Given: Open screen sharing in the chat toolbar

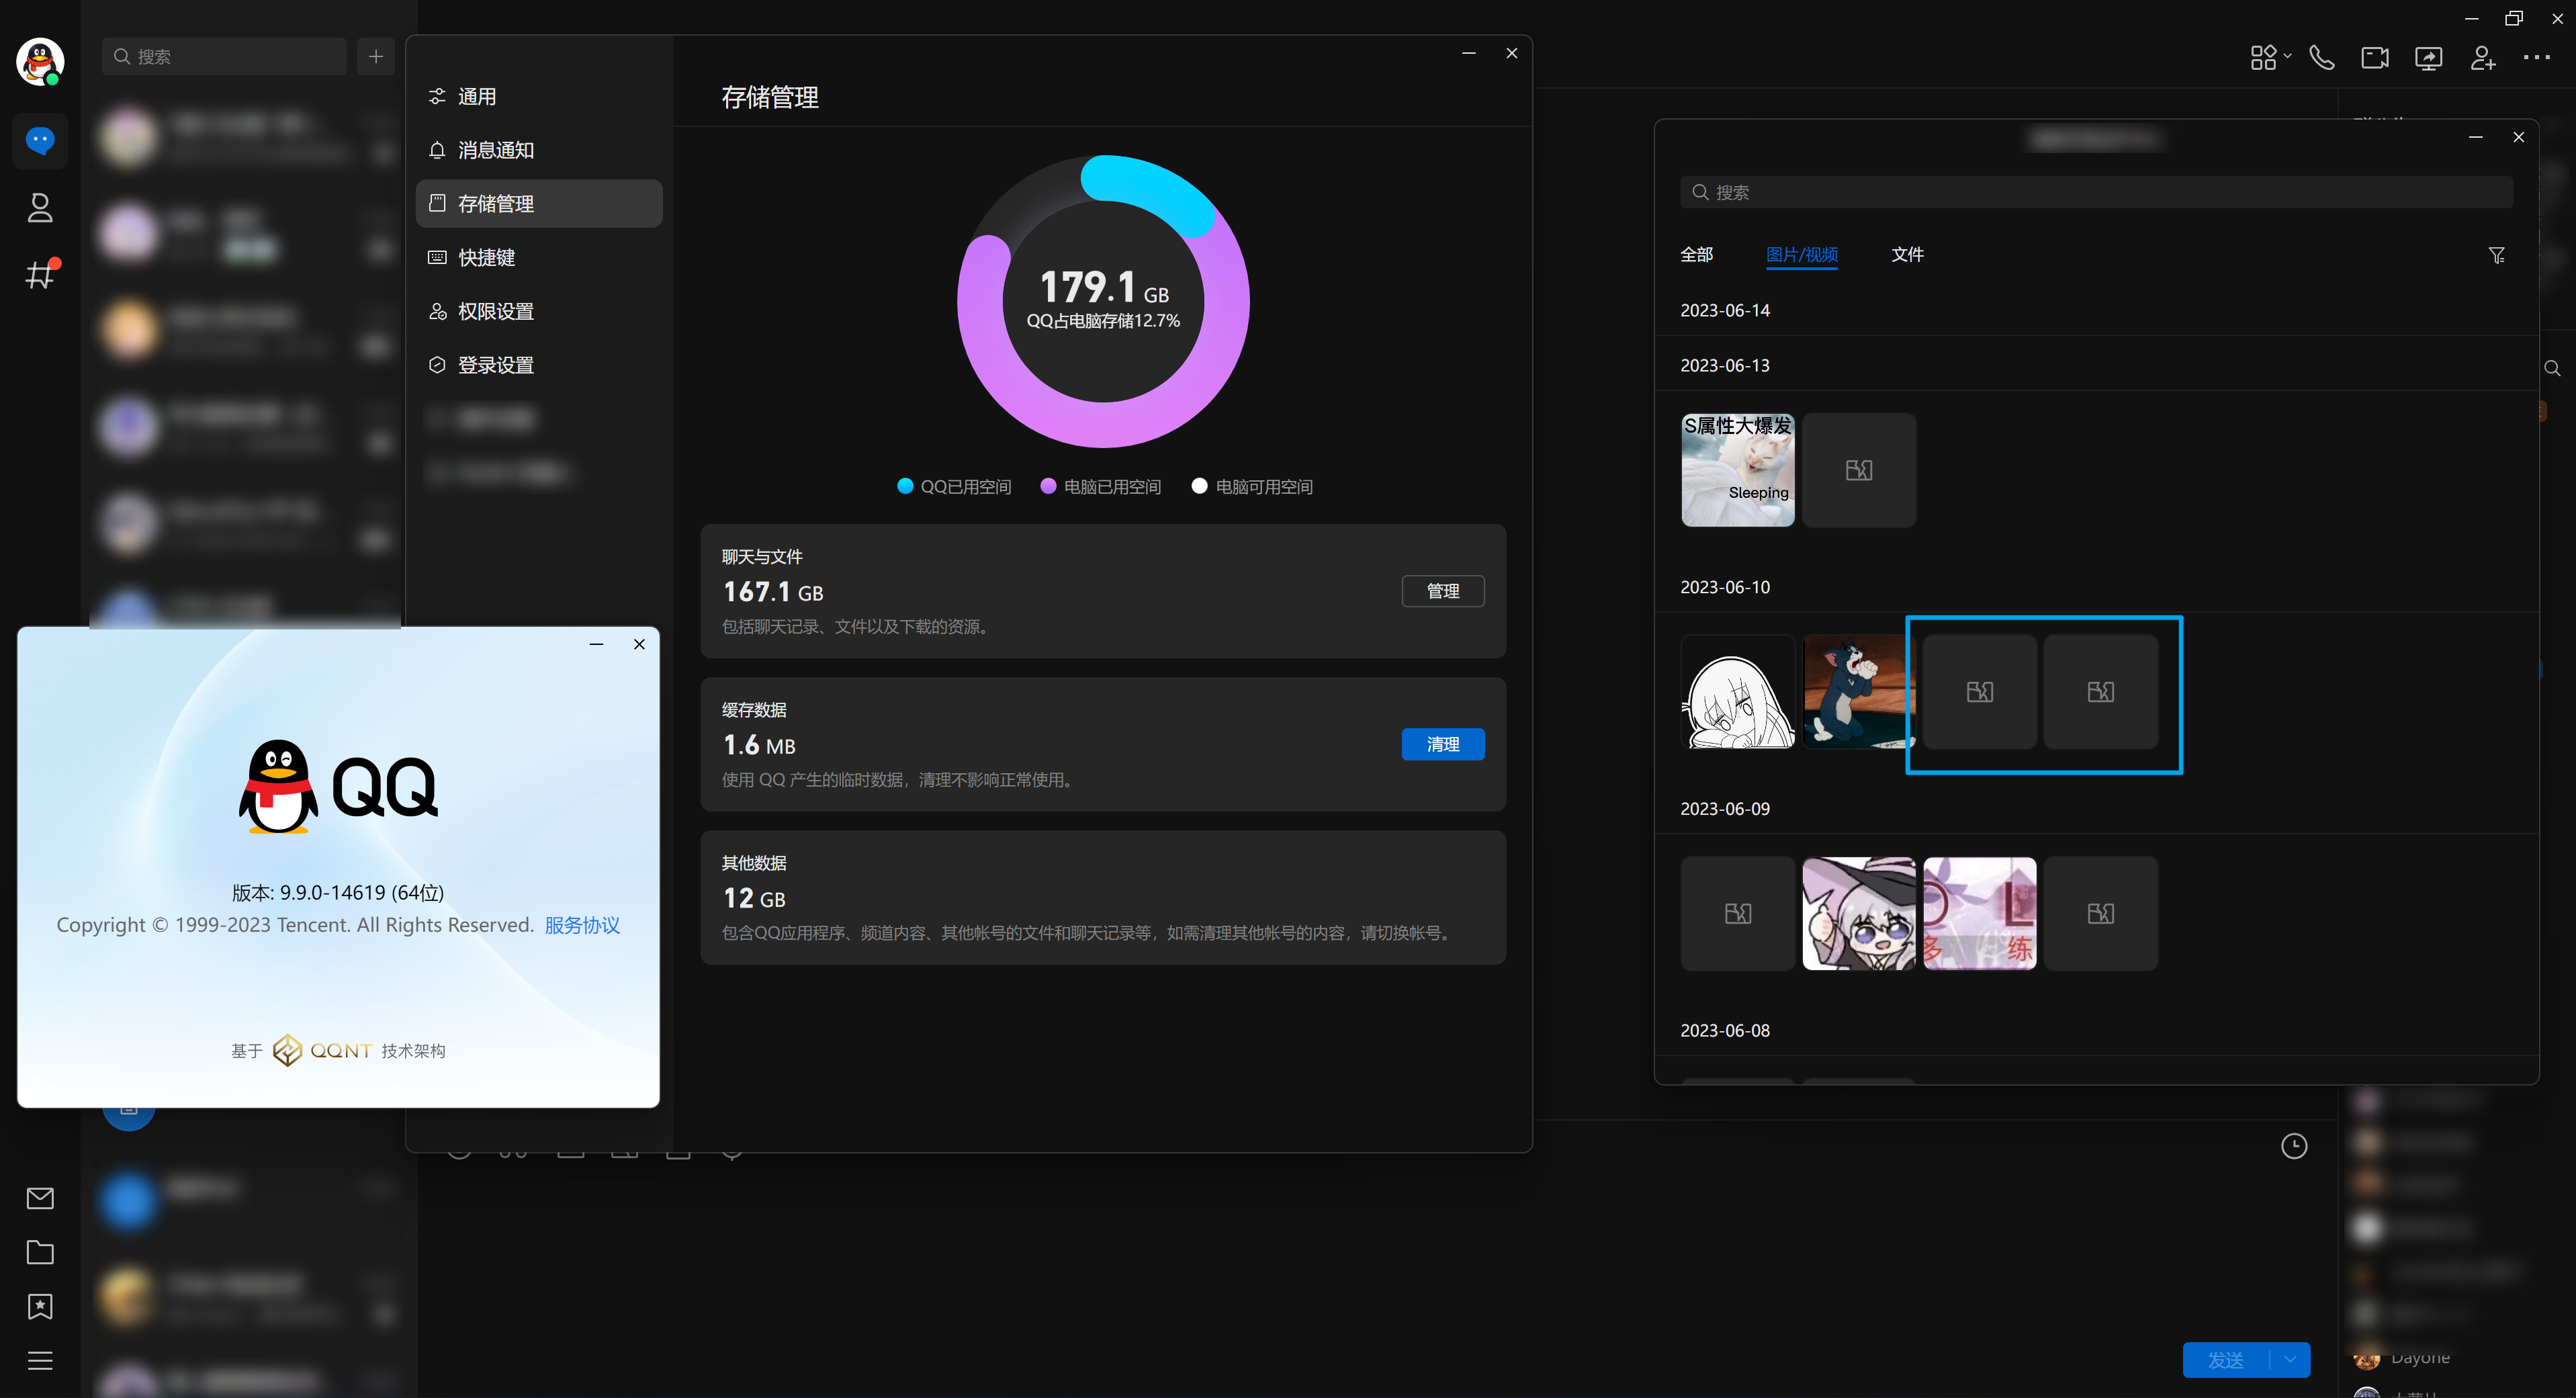Looking at the screenshot, I should click(2429, 57).
